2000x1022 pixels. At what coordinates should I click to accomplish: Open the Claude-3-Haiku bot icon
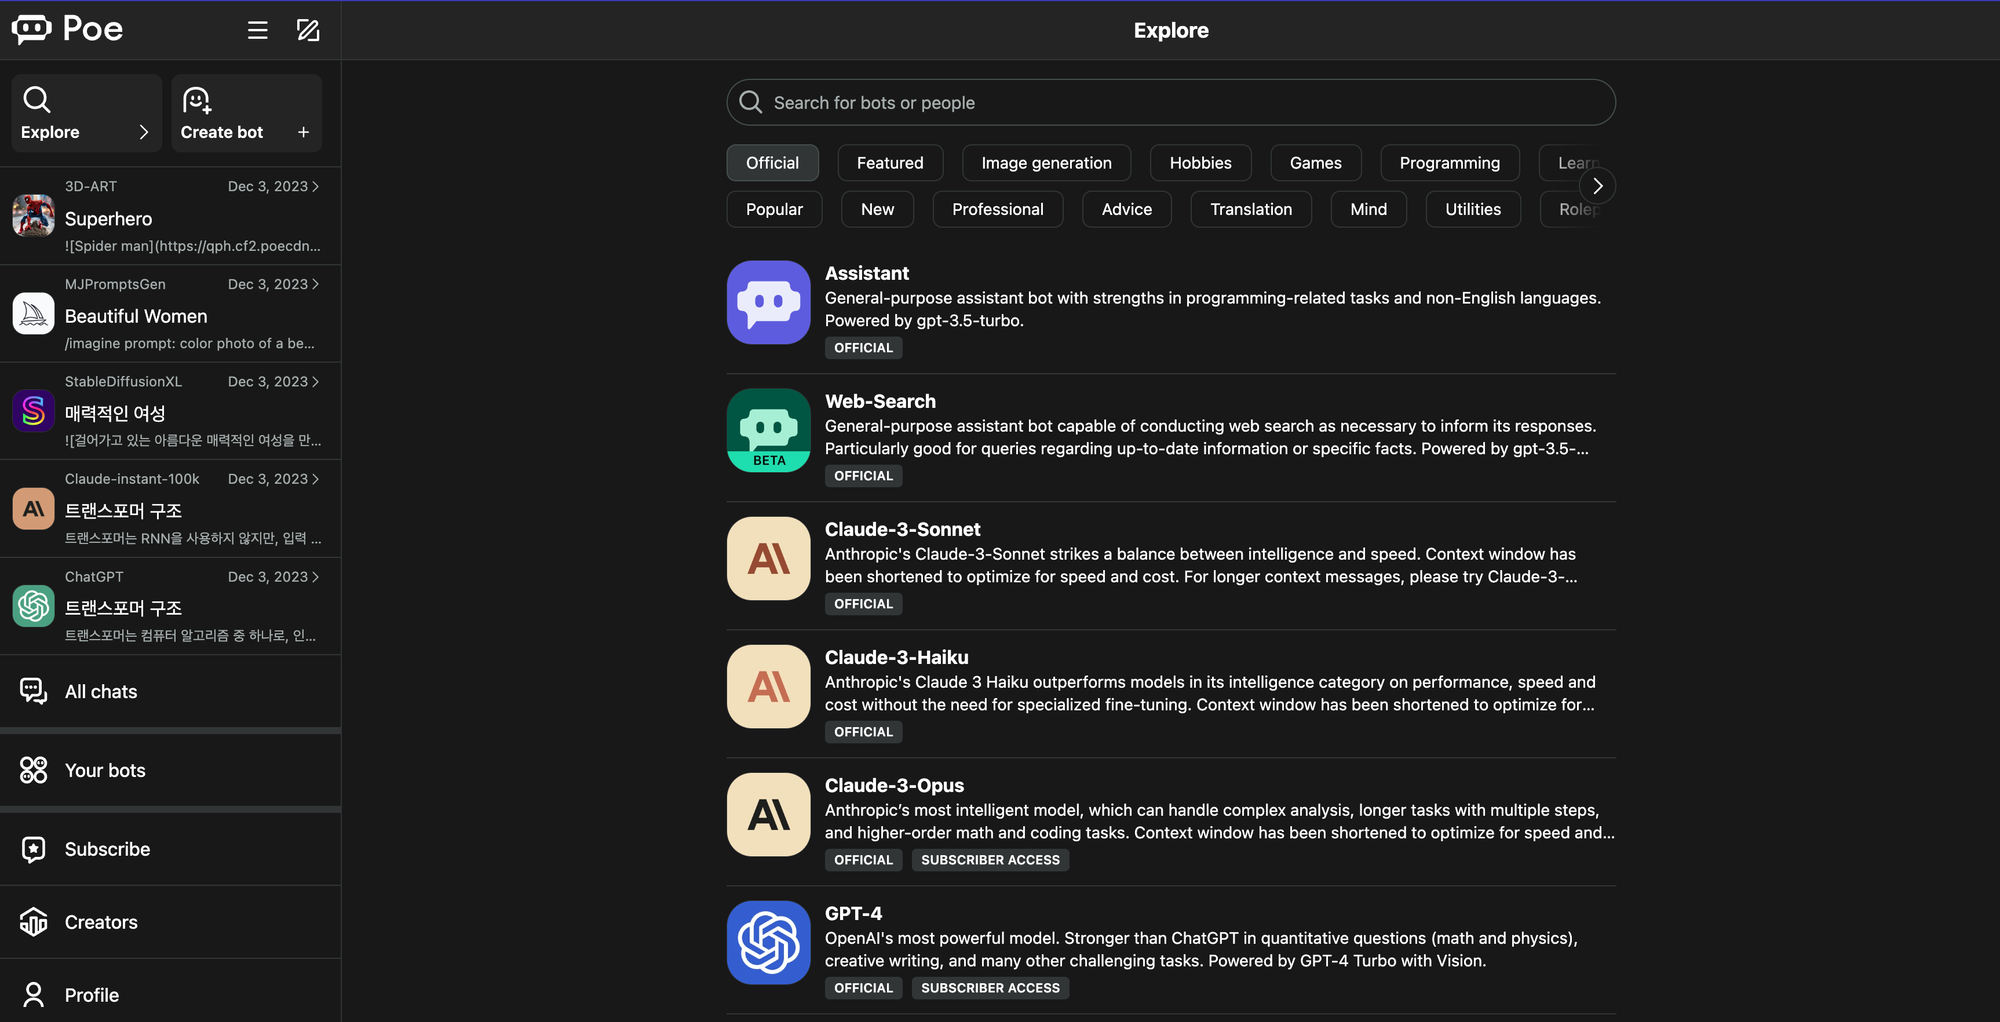(769, 686)
